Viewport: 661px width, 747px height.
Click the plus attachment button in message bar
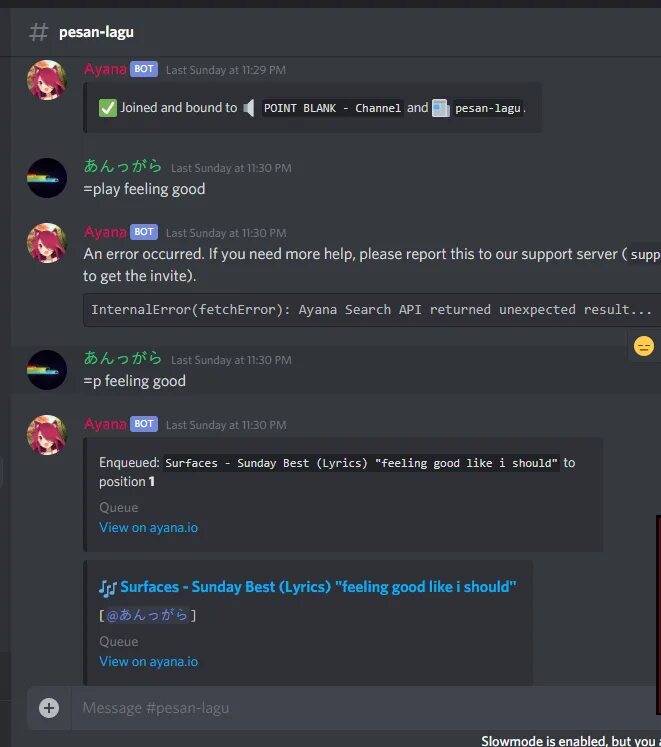[49, 707]
